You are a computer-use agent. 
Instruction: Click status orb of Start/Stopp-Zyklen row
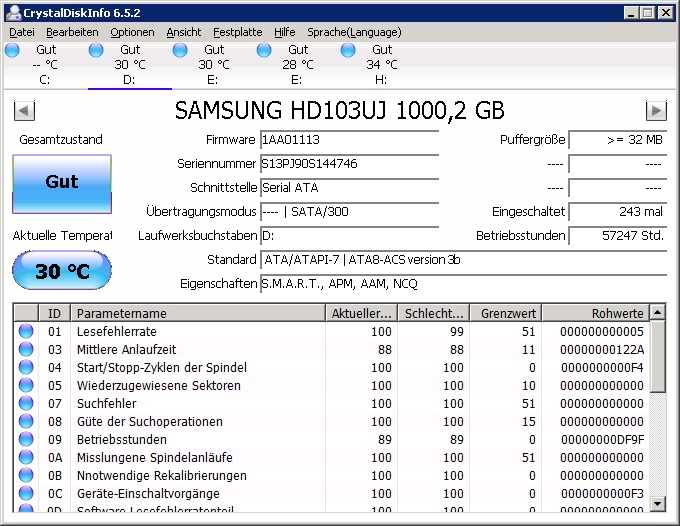point(26,367)
